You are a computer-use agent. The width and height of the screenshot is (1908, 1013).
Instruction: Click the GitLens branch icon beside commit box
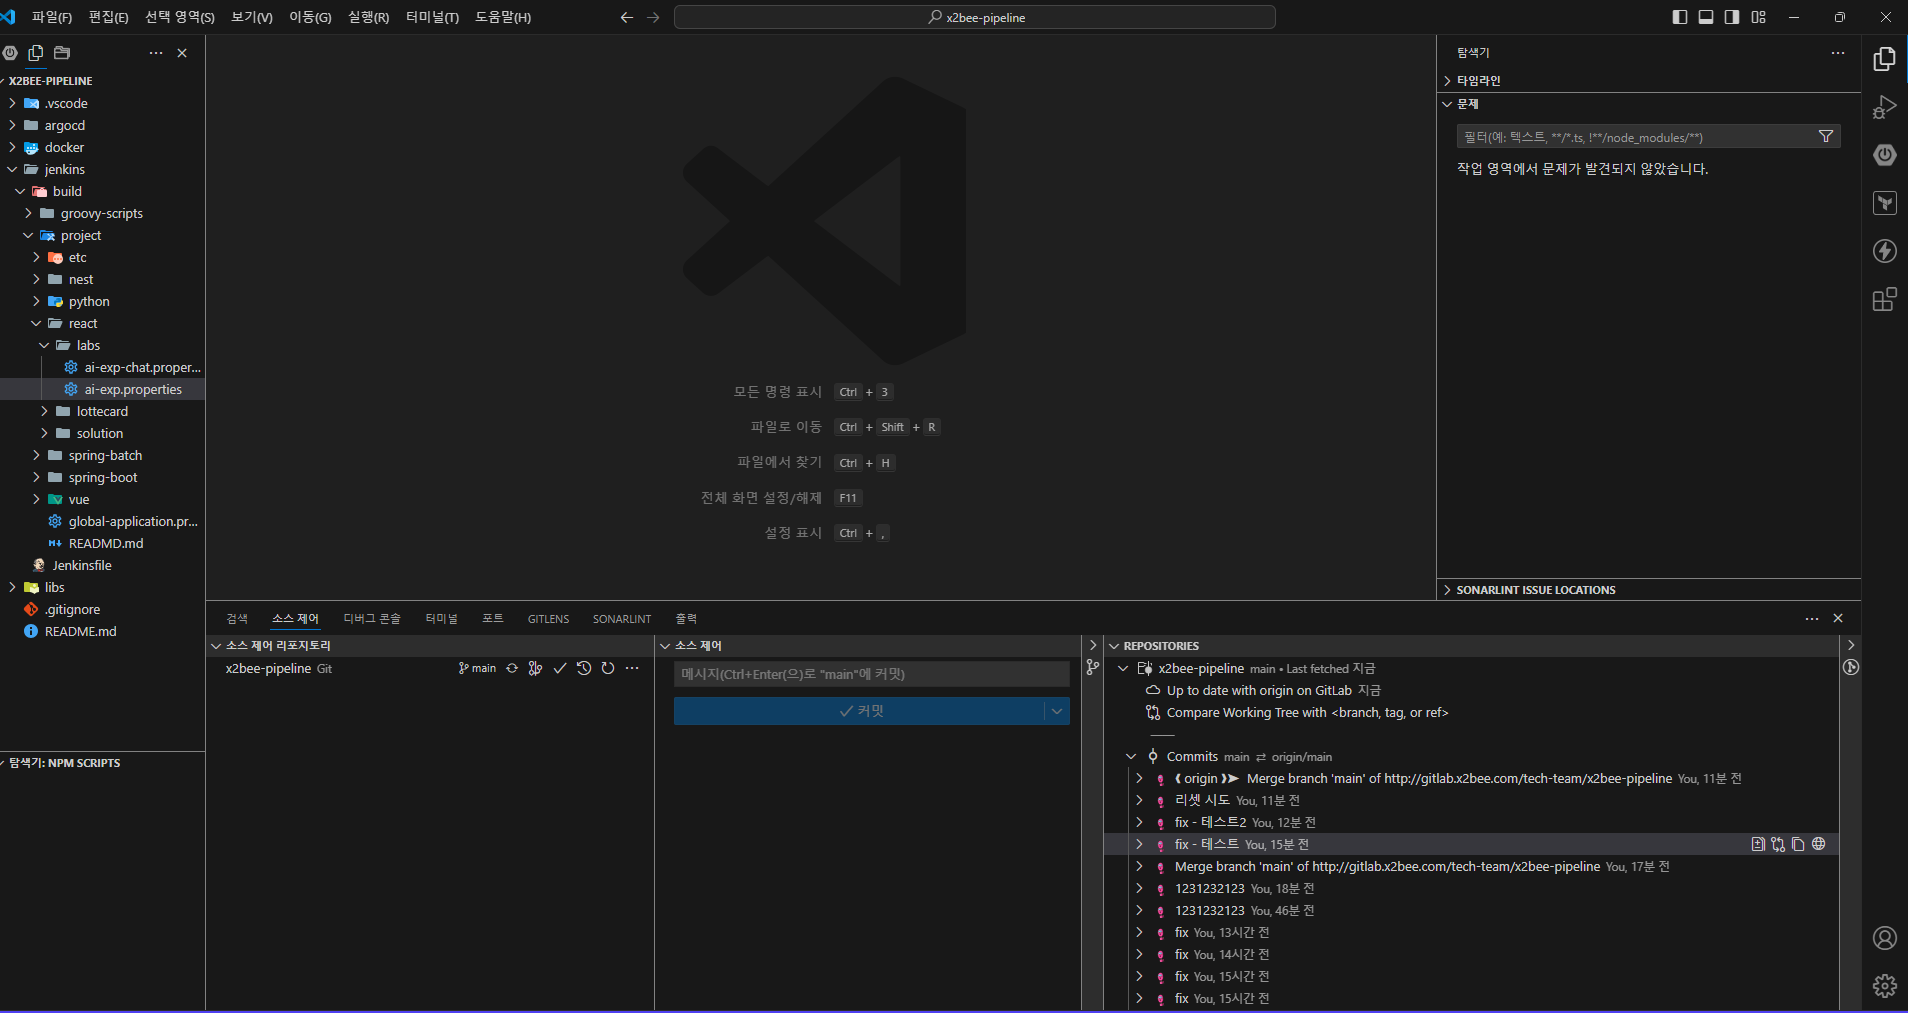(1093, 667)
